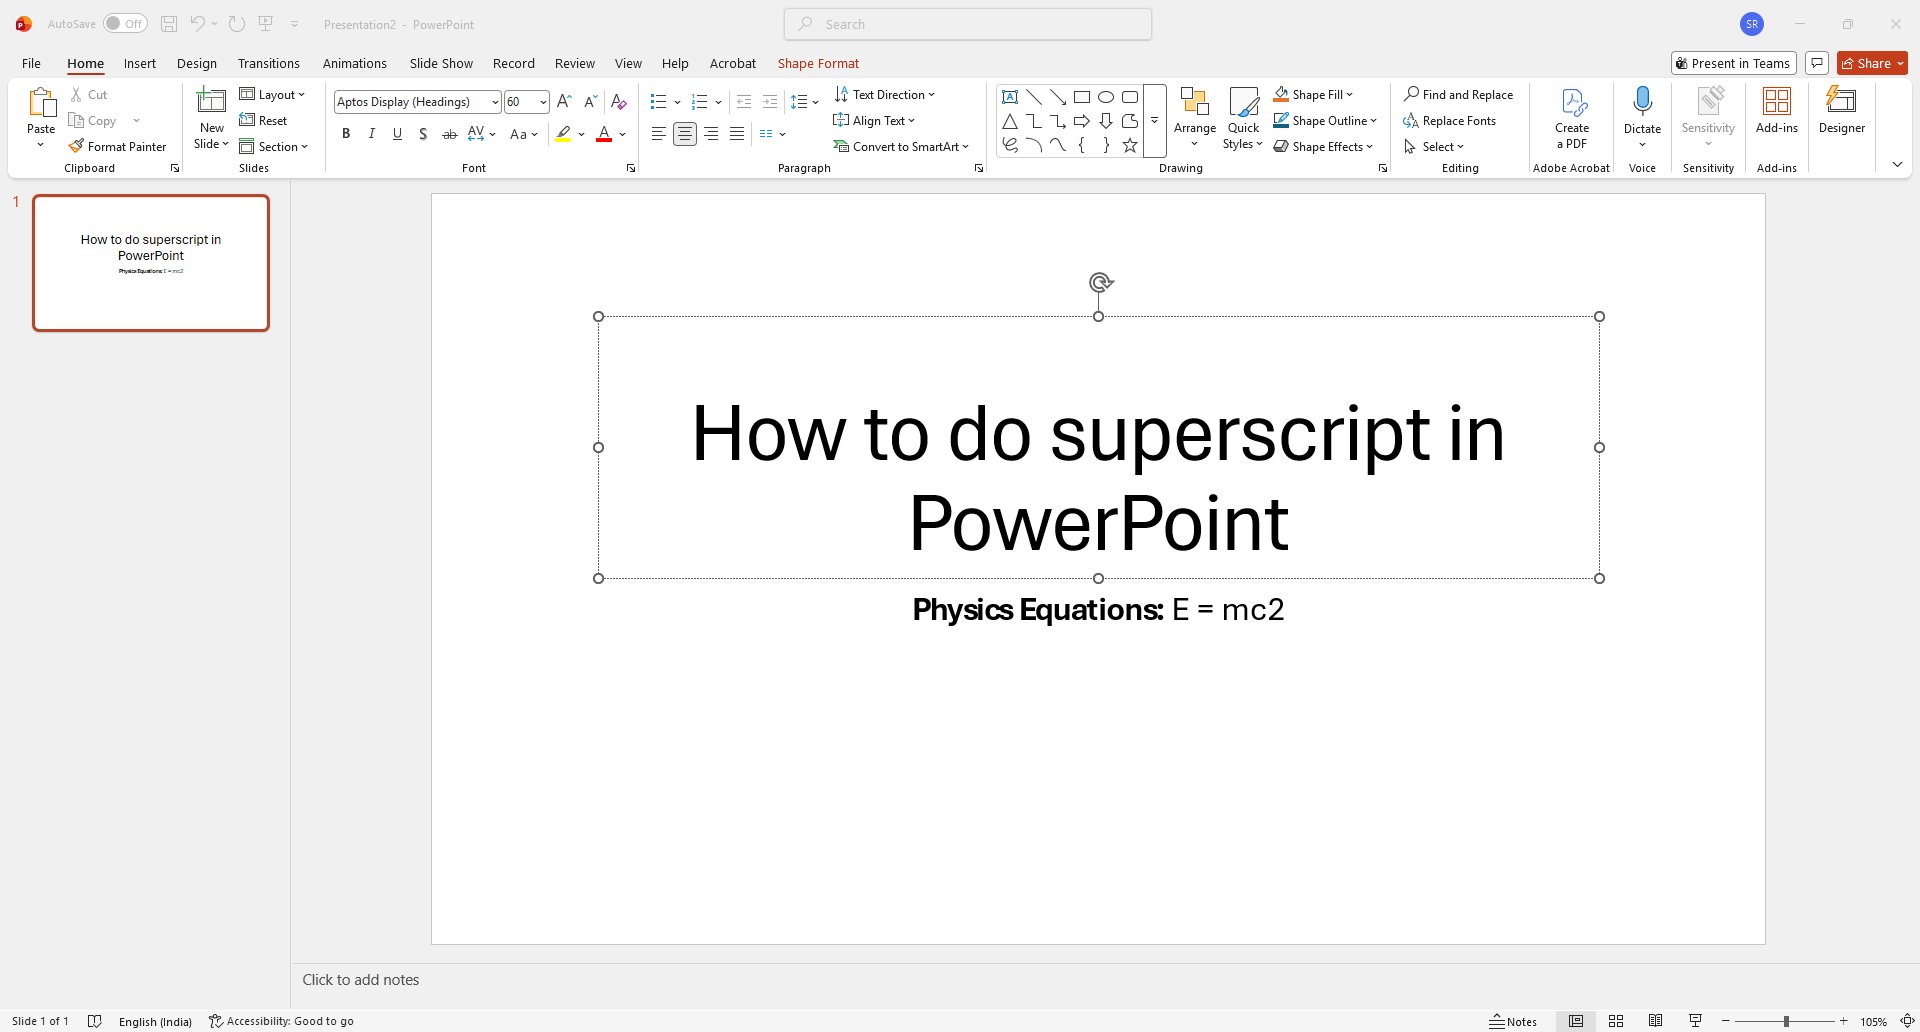This screenshot has width=1920, height=1032.
Task: Open the Designer pane icon
Action: pos(1841,100)
